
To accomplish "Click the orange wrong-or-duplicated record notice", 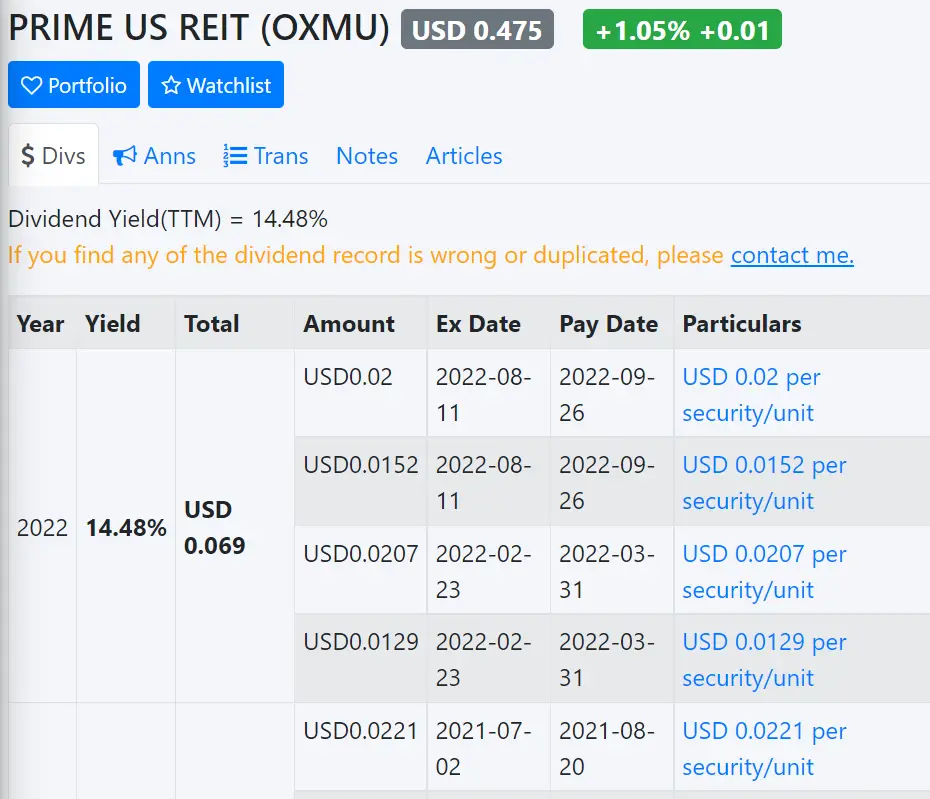I will tap(365, 255).
